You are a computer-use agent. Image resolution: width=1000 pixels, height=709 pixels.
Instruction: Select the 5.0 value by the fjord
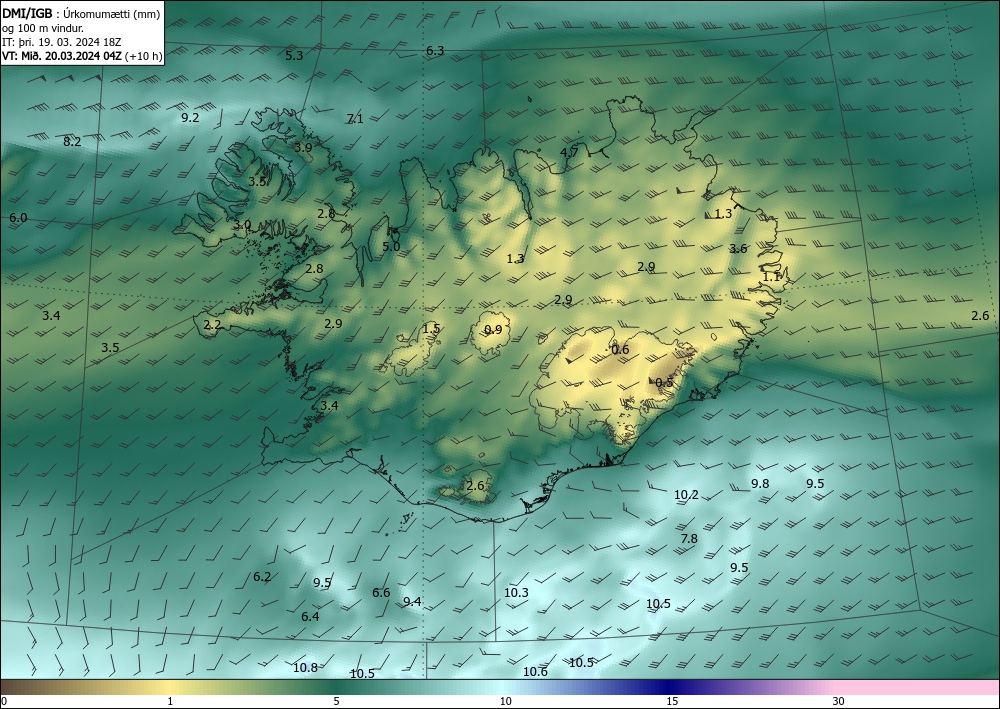(x=391, y=246)
